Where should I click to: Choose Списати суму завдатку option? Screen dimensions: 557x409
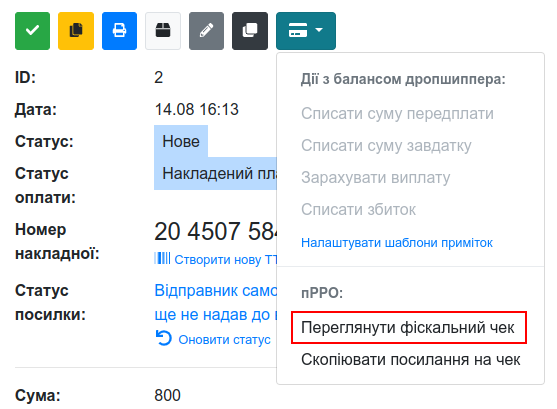[386, 146]
